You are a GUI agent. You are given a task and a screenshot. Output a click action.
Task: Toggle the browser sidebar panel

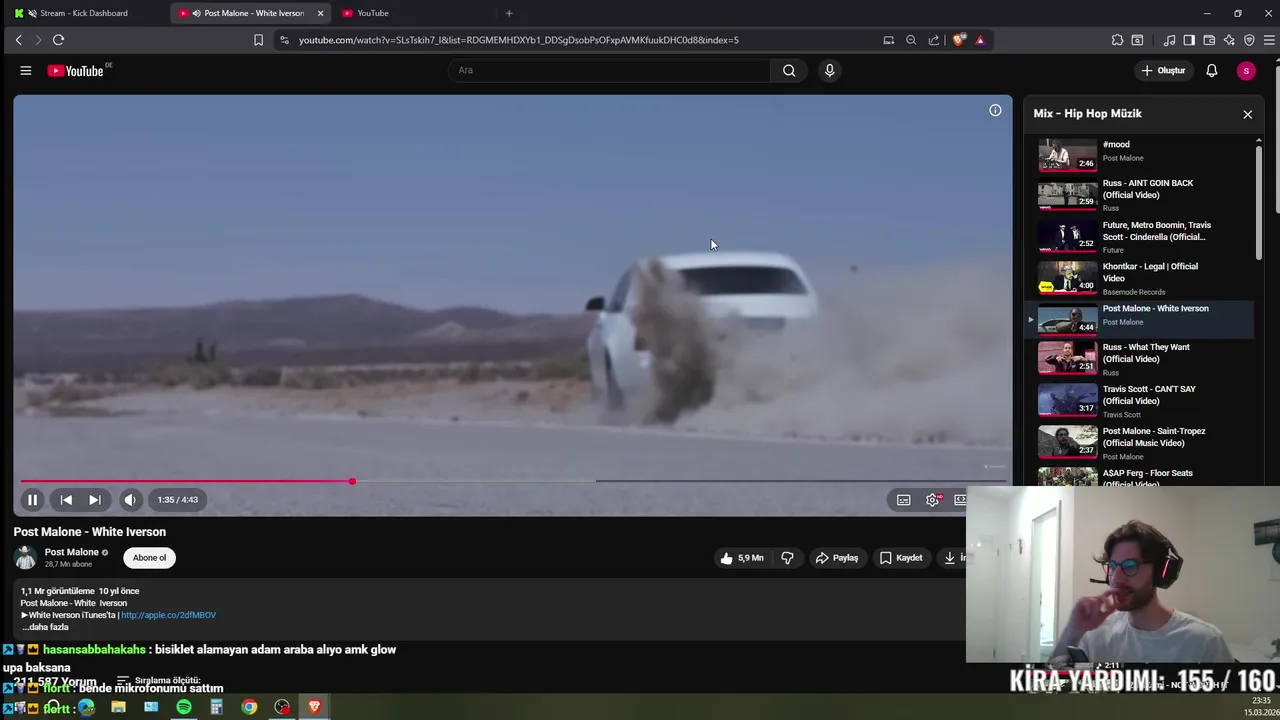(1189, 40)
